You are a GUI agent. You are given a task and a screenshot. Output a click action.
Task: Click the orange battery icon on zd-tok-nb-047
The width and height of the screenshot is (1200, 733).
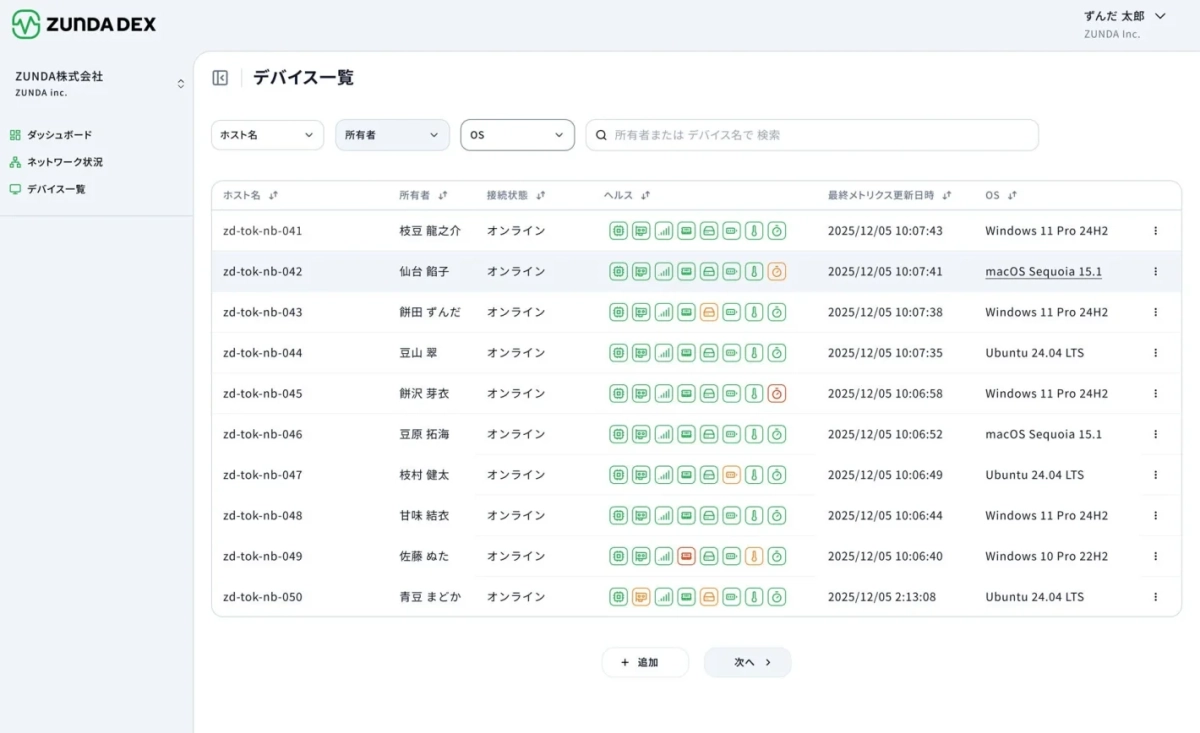[x=731, y=475]
